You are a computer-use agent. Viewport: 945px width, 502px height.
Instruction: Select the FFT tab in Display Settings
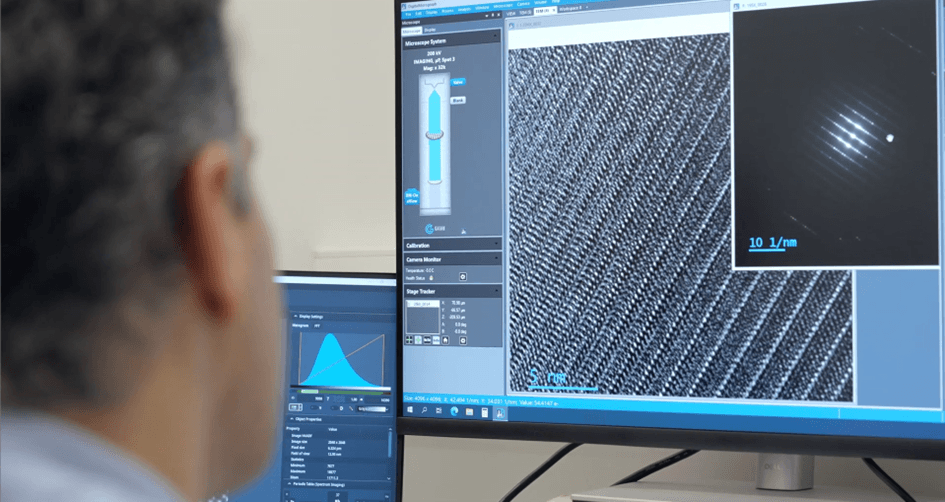[x=317, y=325]
